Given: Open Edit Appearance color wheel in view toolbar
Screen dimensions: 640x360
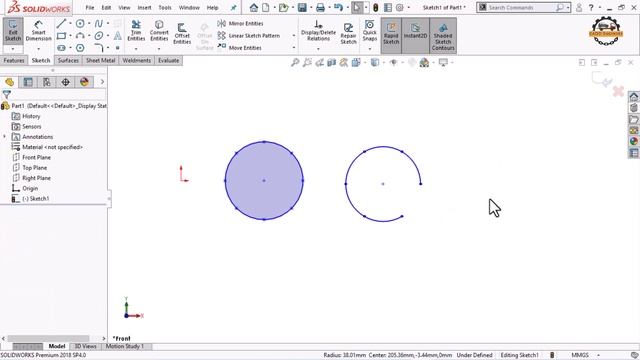Looking at the screenshot, I should (424, 62).
